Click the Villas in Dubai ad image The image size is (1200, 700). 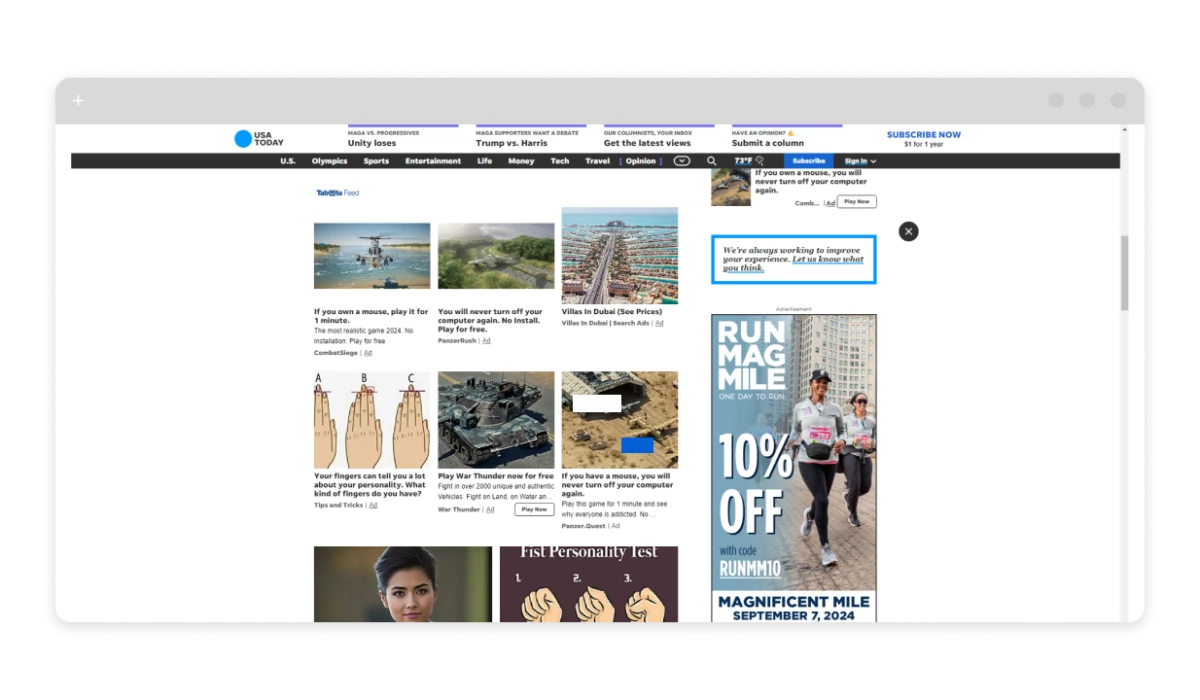(619, 255)
